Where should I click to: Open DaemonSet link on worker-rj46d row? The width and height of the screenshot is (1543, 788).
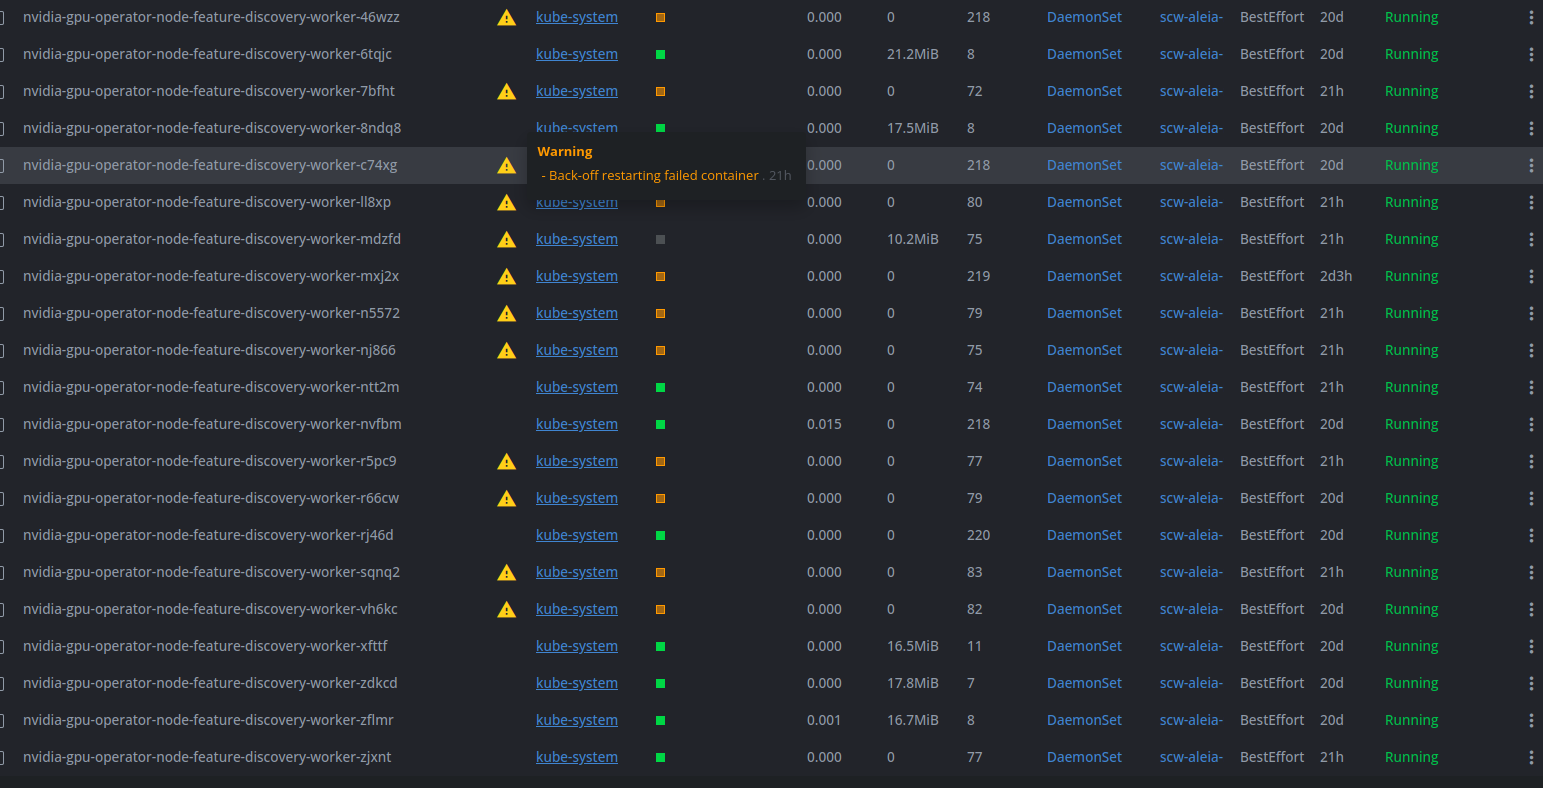tap(1084, 535)
